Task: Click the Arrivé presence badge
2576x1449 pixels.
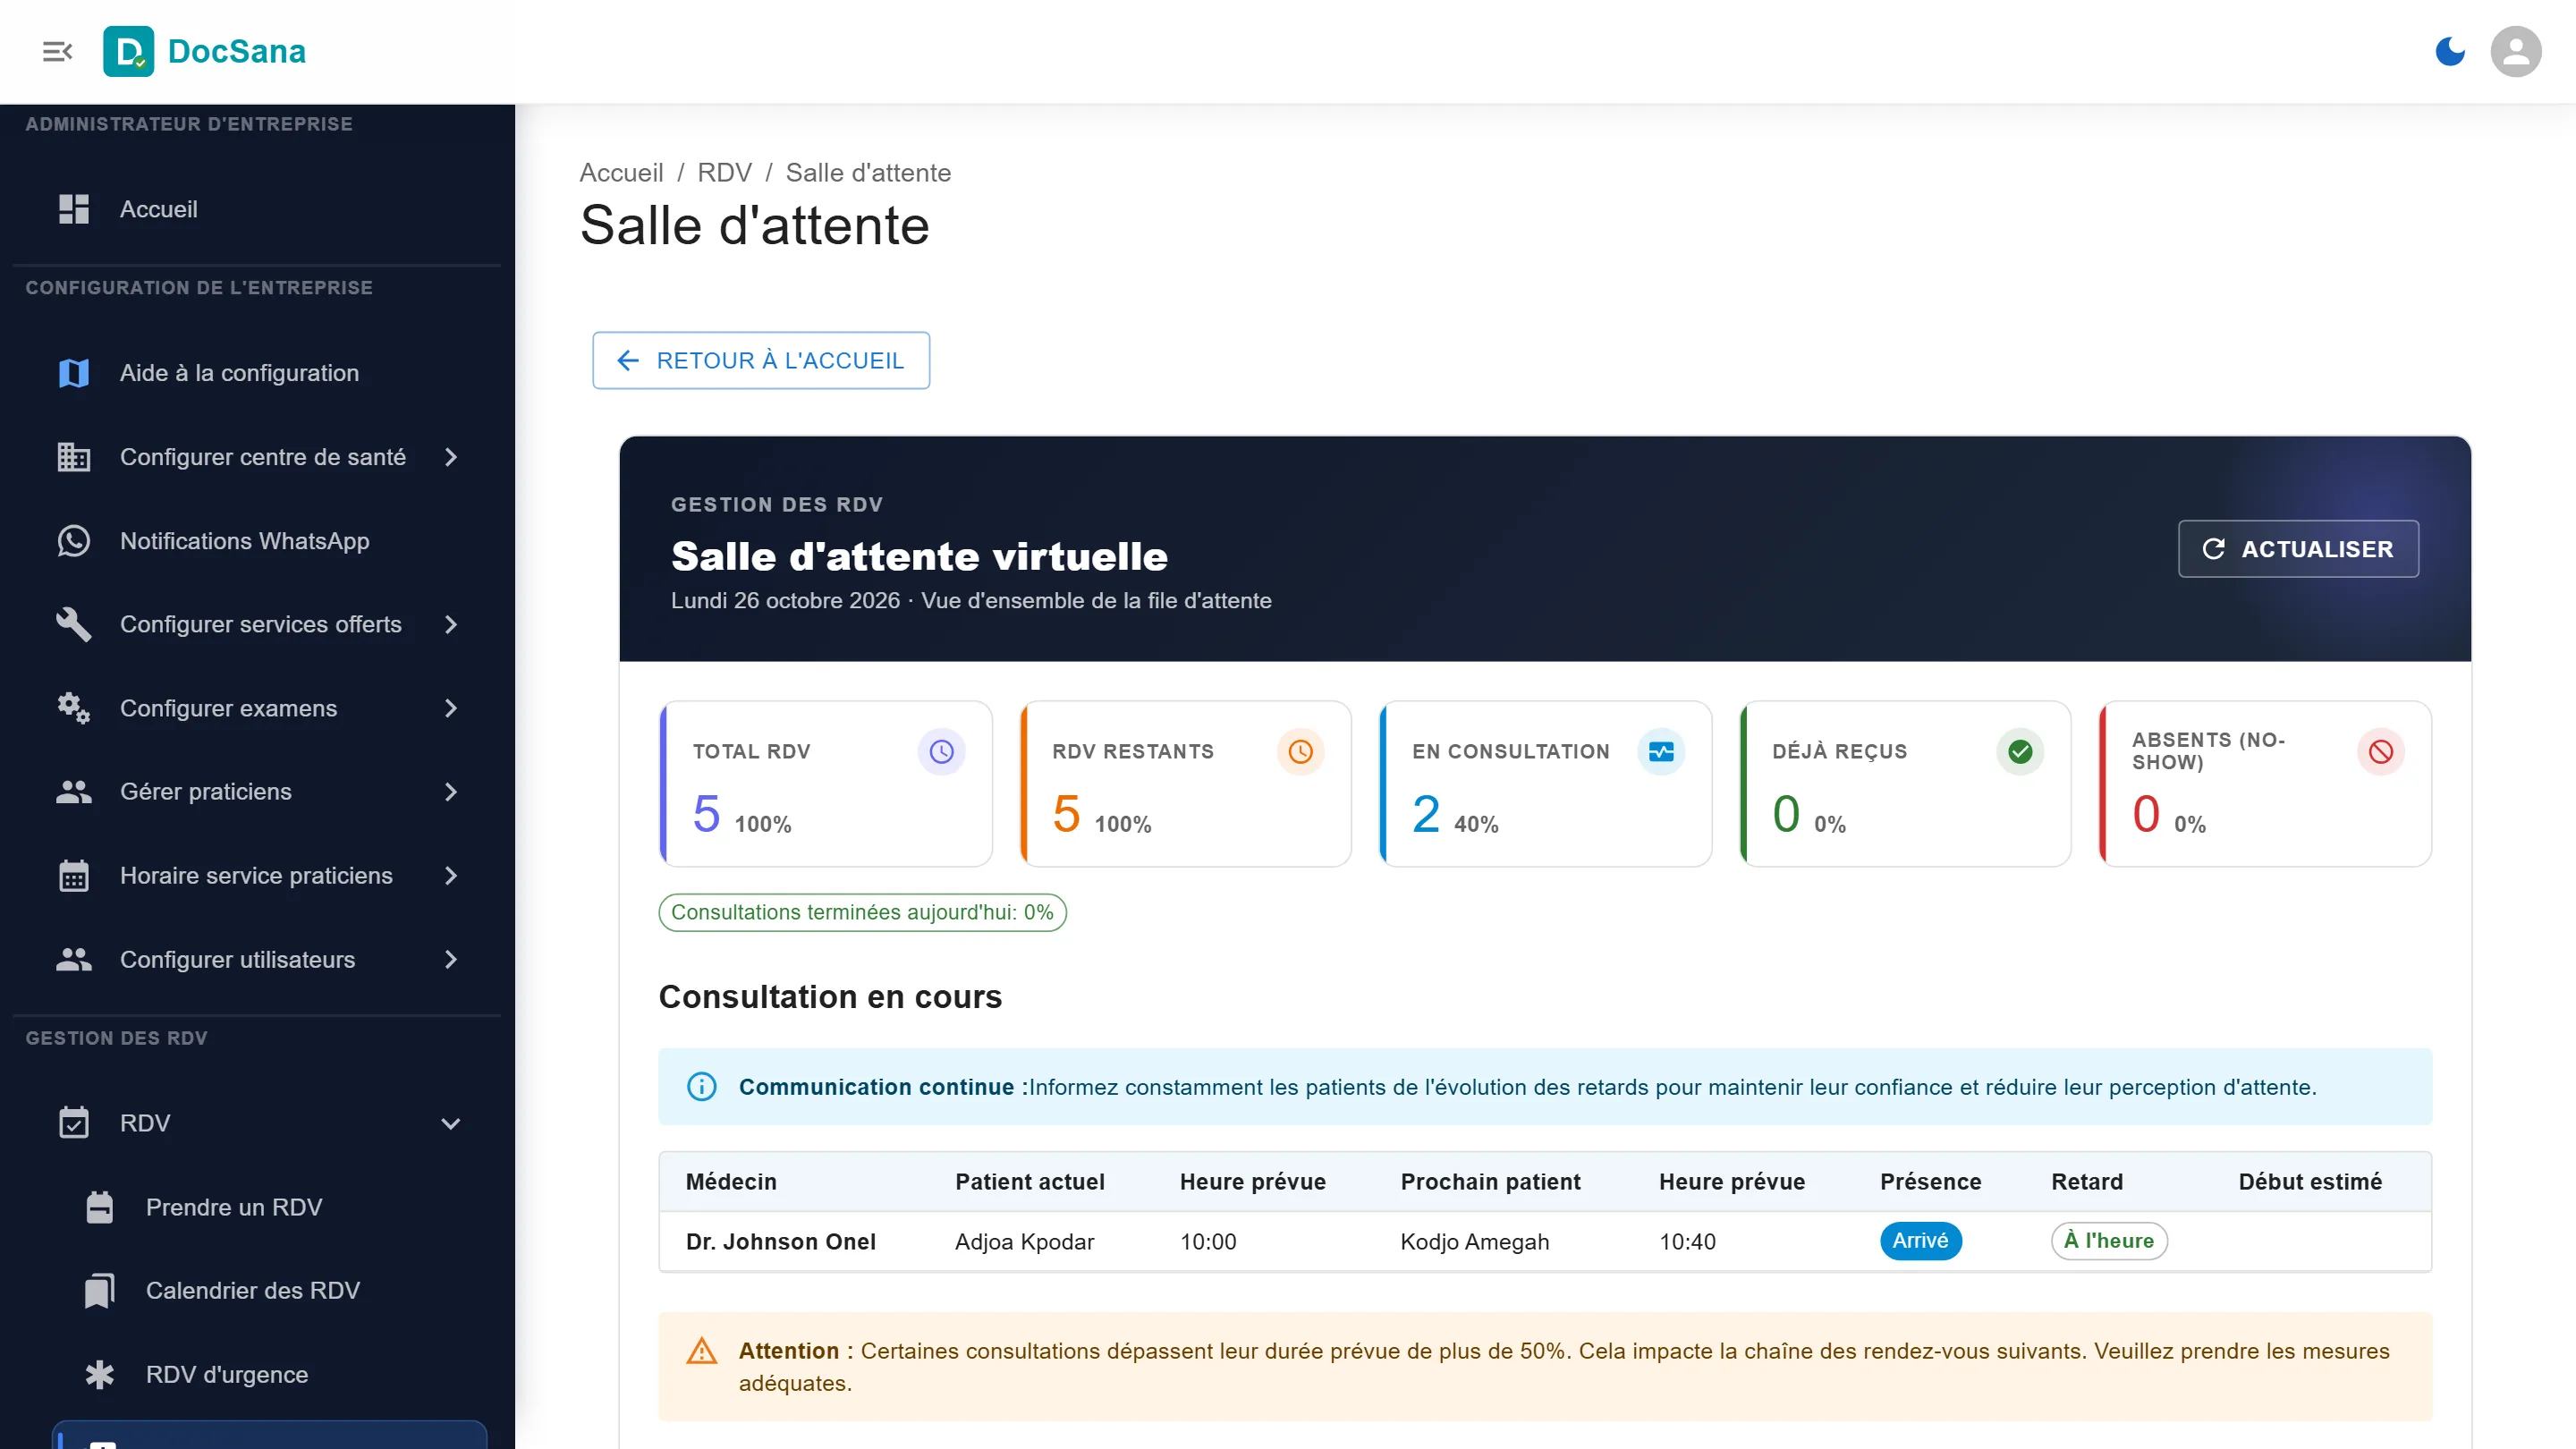Action: click(1920, 1241)
